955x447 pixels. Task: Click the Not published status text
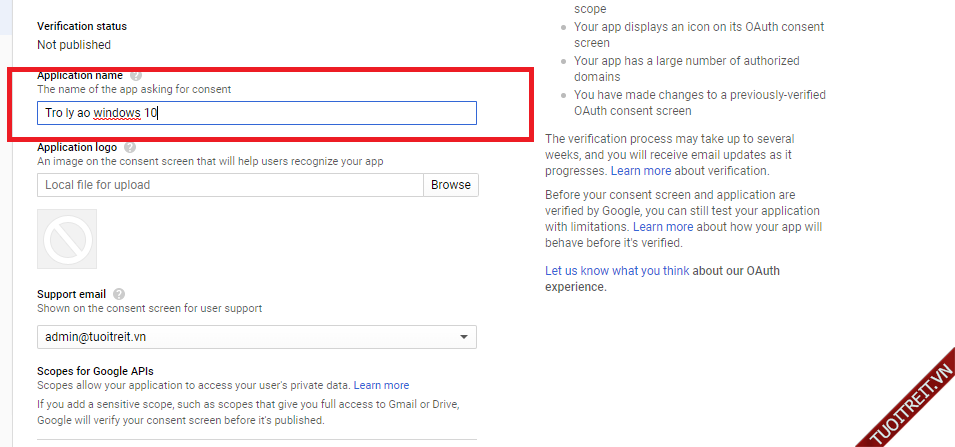pyautogui.click(x=74, y=45)
